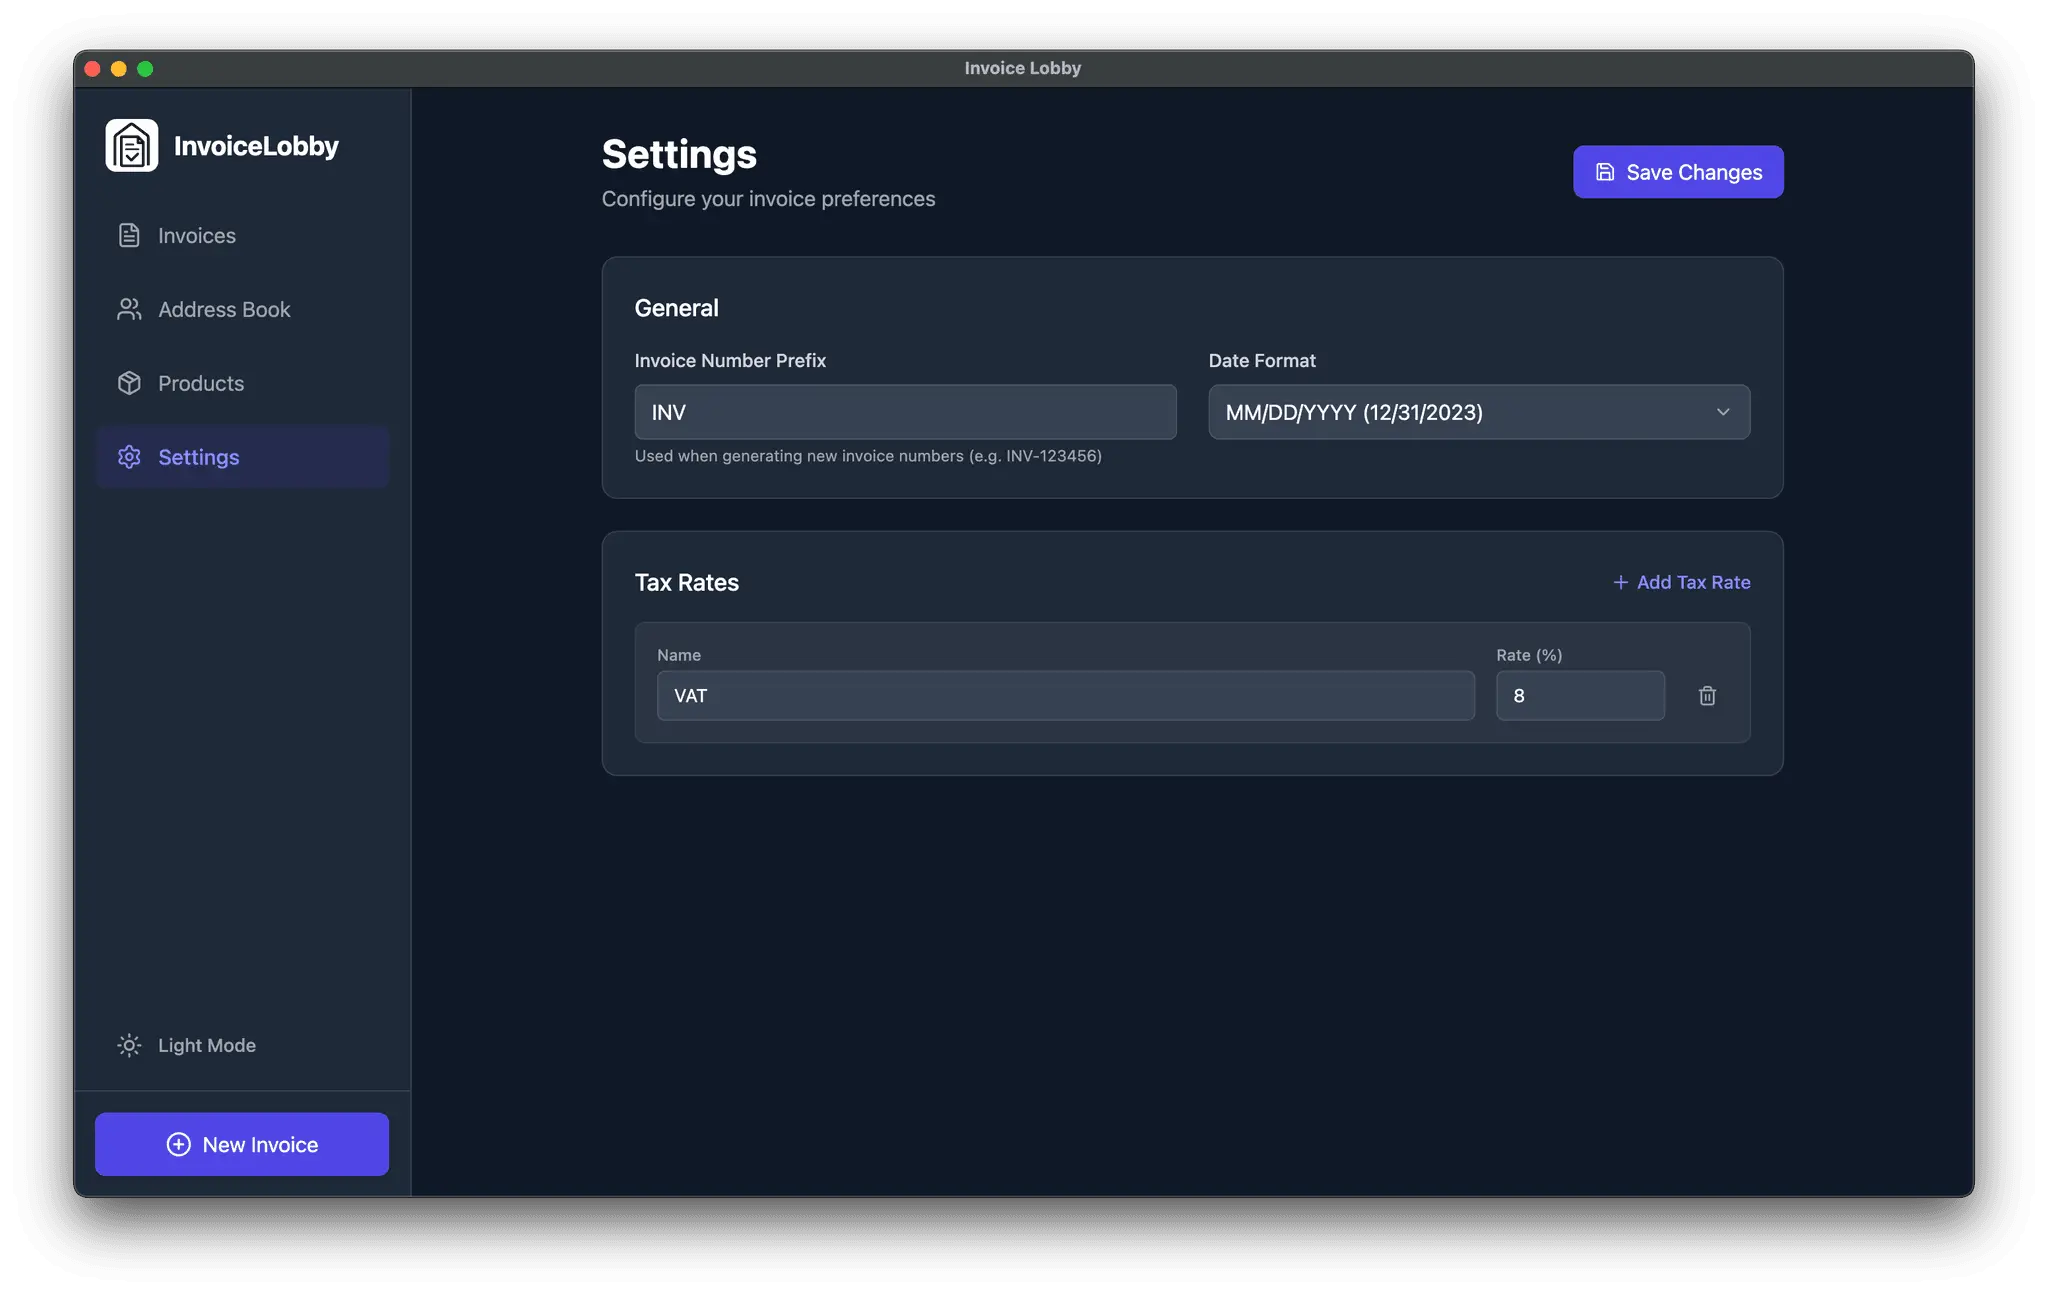Click 'Configure your invoice preferences' subtitle
Image resolution: width=2048 pixels, height=1295 pixels.
coord(768,199)
